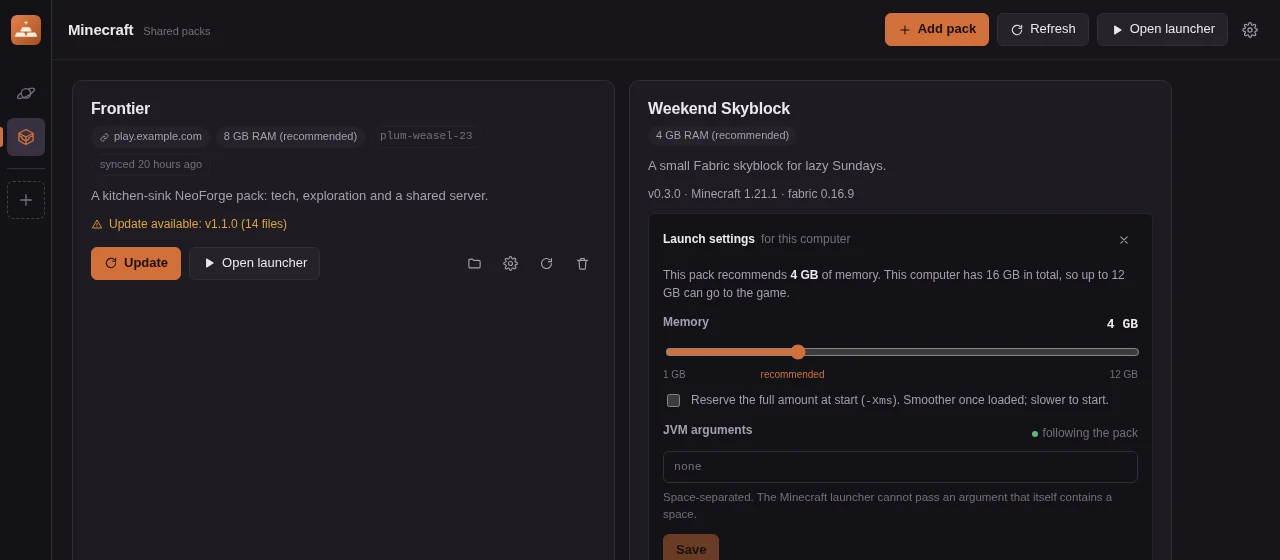Click the Minecraft header title
This screenshot has height=560, width=1280.
101,30
